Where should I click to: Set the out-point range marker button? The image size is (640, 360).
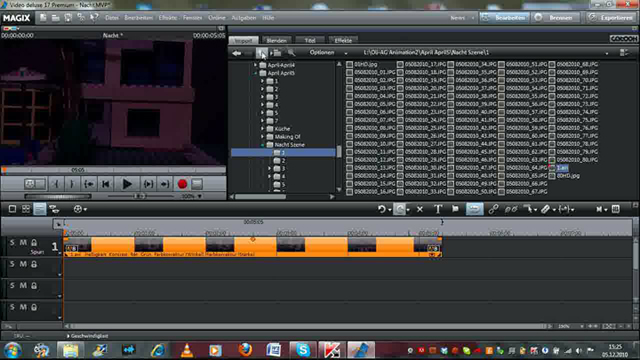coord(72,184)
